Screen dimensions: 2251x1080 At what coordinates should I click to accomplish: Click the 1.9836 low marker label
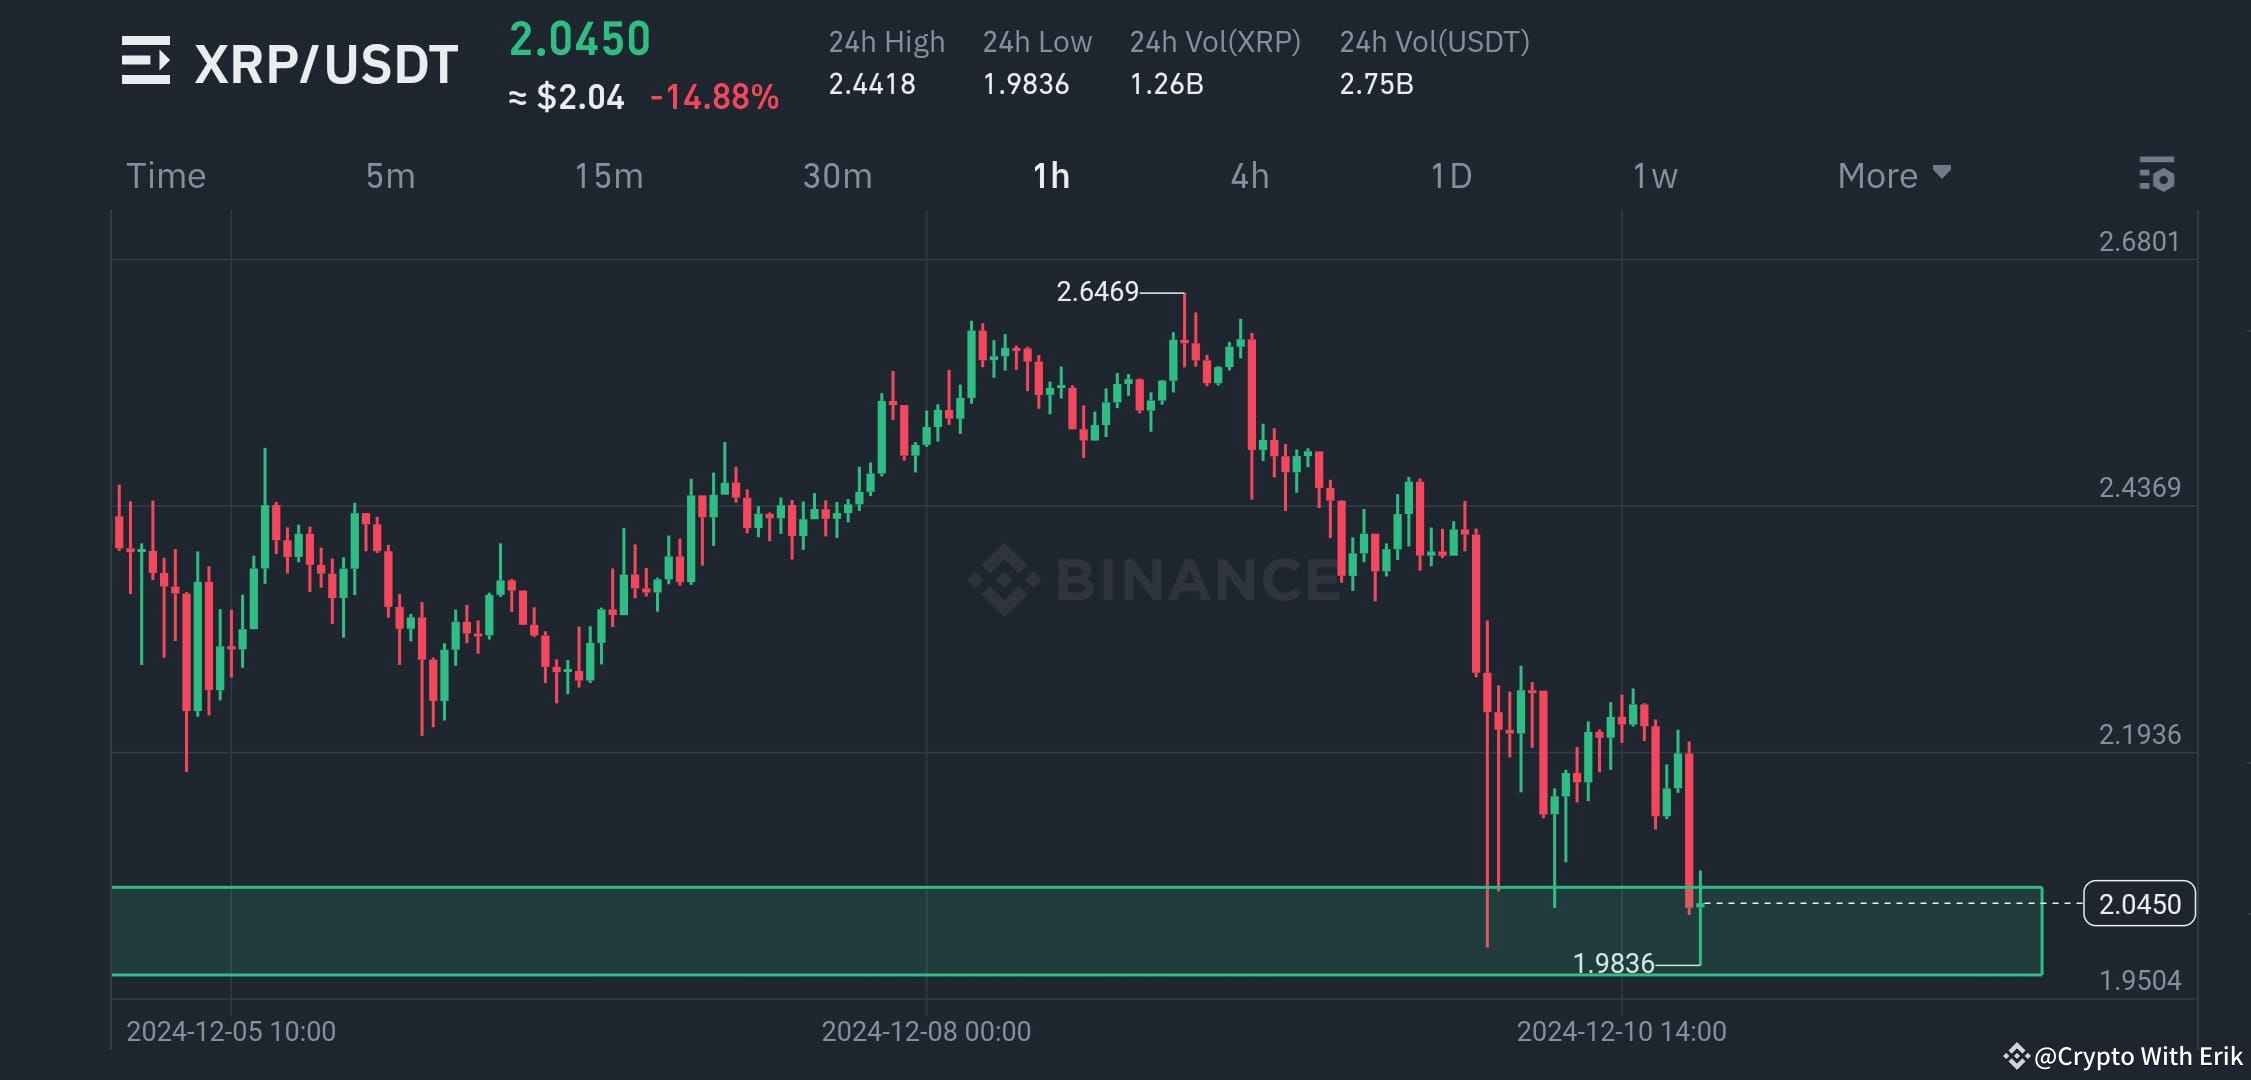pos(1612,963)
